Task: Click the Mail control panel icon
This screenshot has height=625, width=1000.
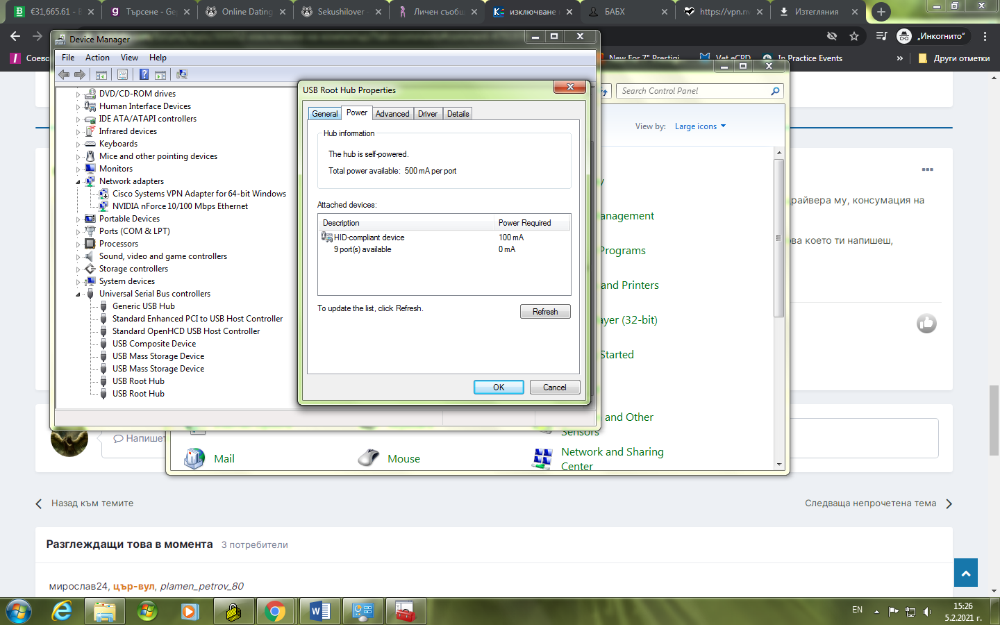Action: (x=209, y=459)
